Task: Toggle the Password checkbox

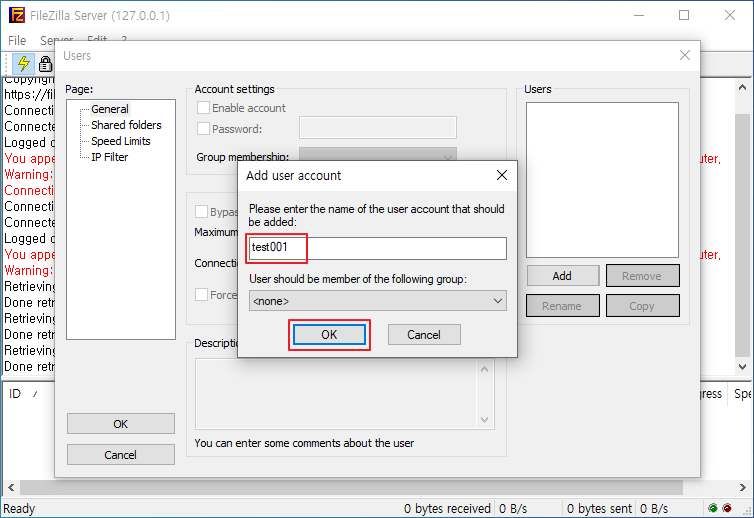Action: click(203, 128)
